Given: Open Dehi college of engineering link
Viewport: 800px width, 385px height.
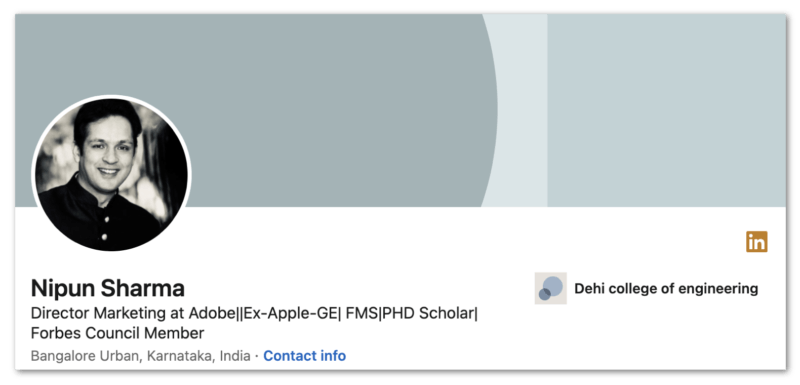Looking at the screenshot, I should pos(666,289).
